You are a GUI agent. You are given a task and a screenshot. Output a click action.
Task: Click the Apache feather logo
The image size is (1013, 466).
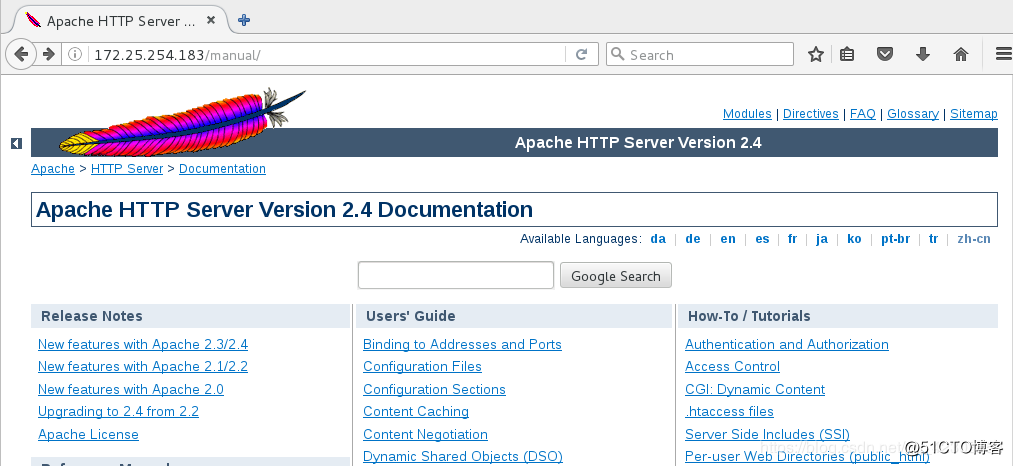click(182, 123)
